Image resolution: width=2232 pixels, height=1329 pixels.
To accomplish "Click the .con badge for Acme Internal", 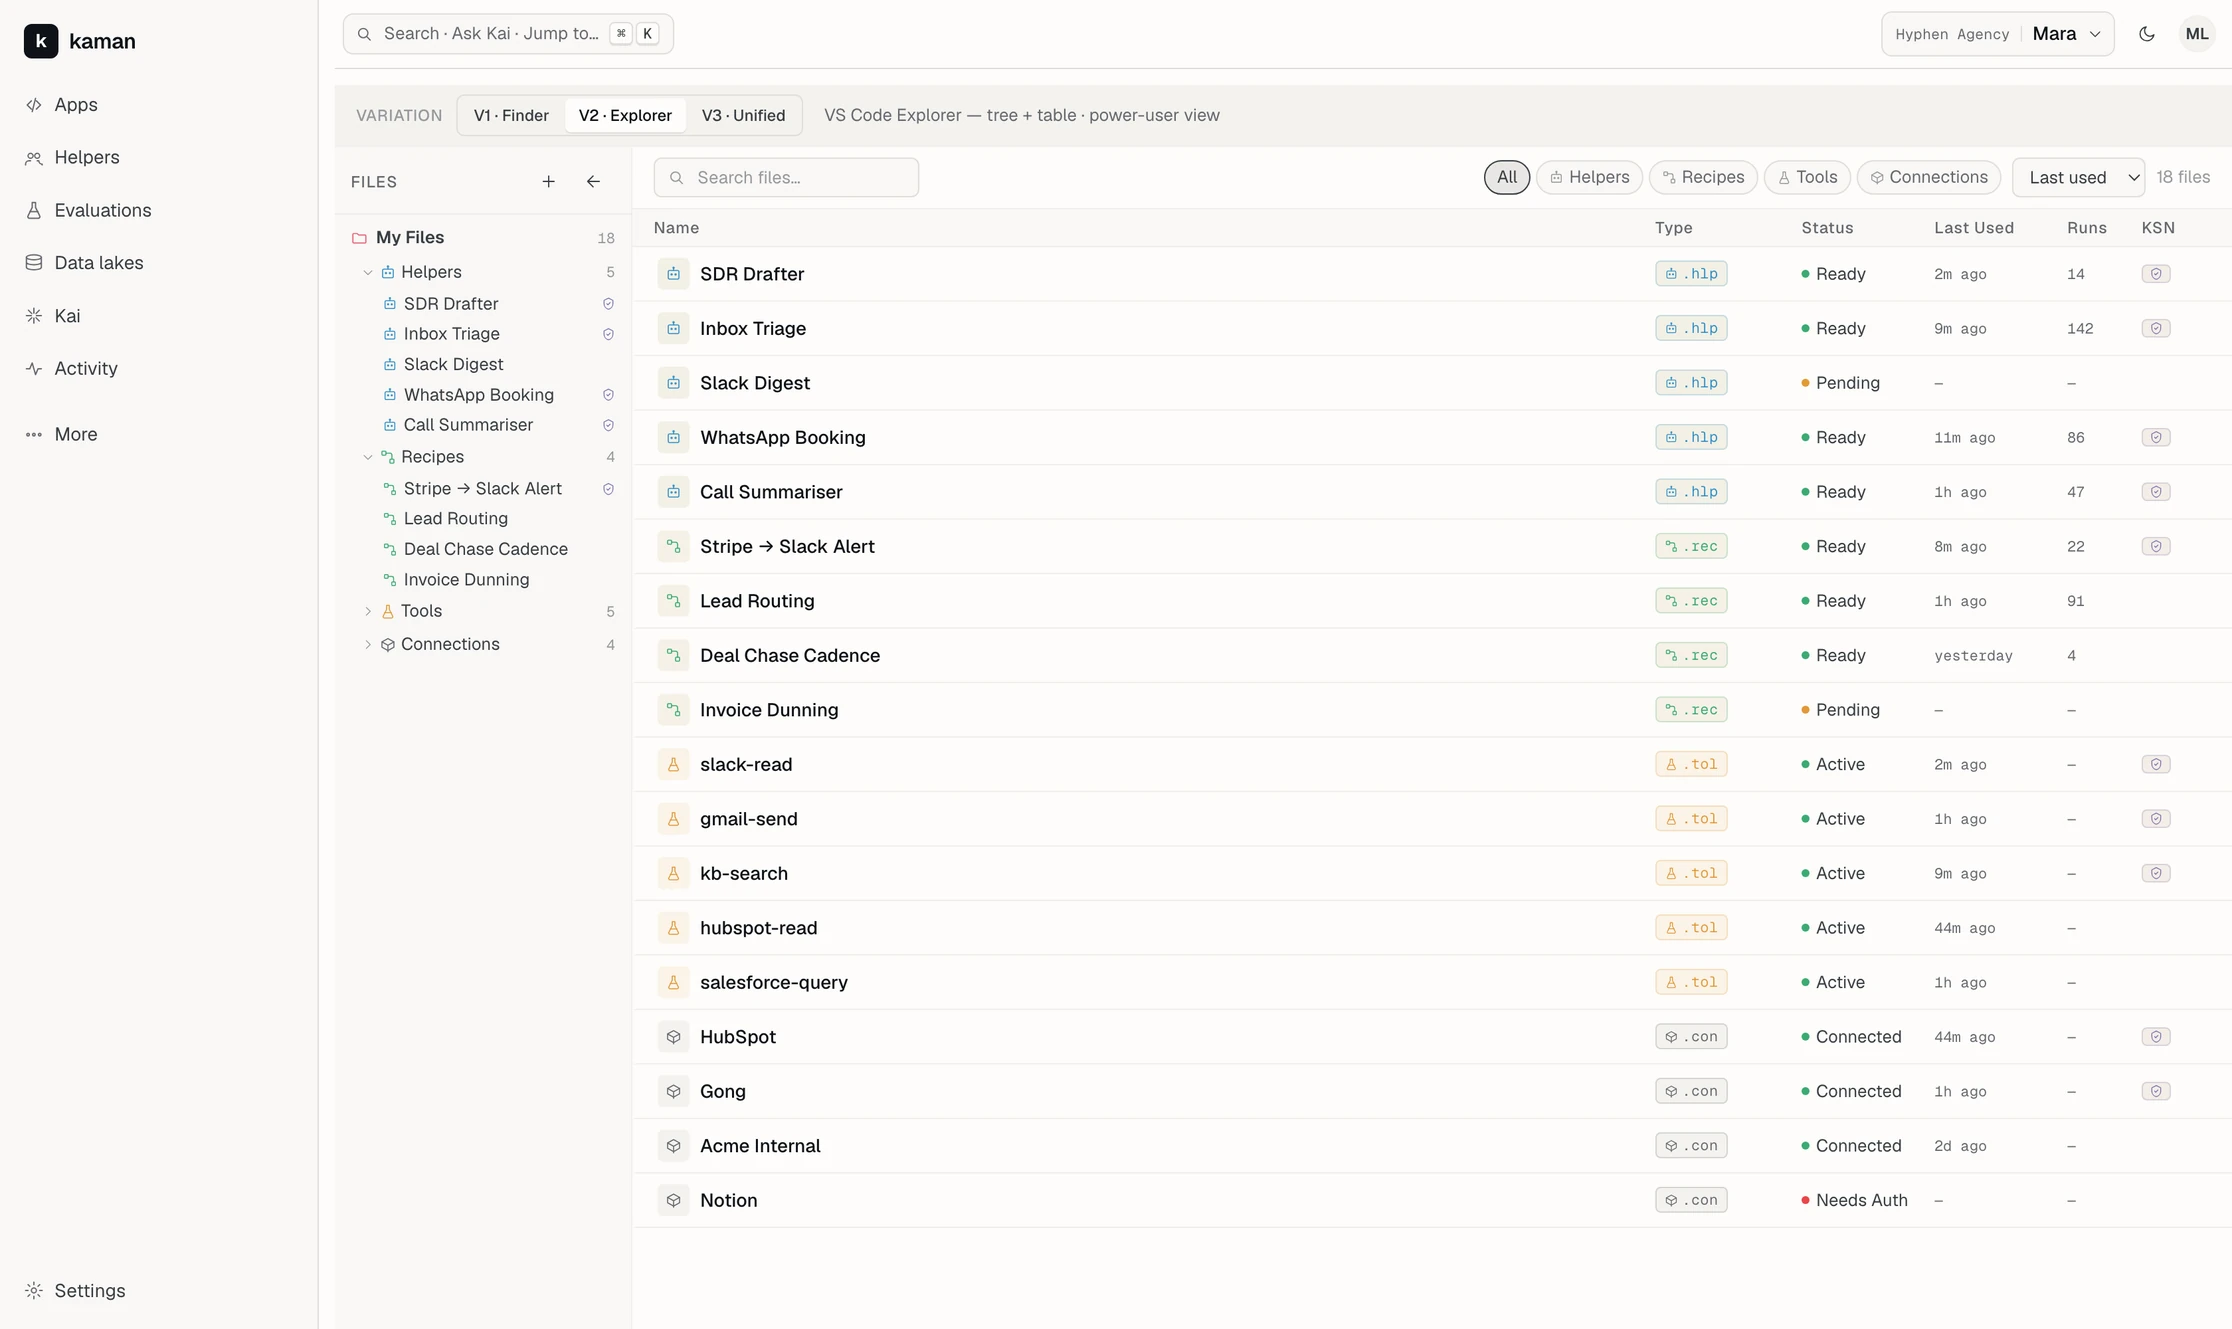I will tap(1690, 1146).
